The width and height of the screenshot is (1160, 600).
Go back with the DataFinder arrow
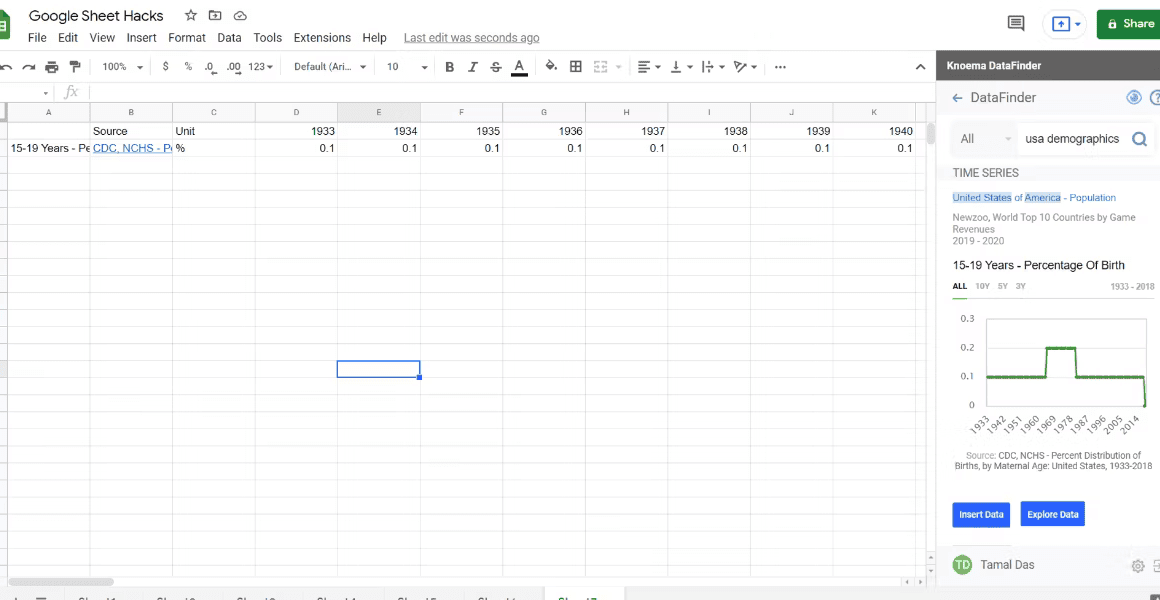point(957,98)
